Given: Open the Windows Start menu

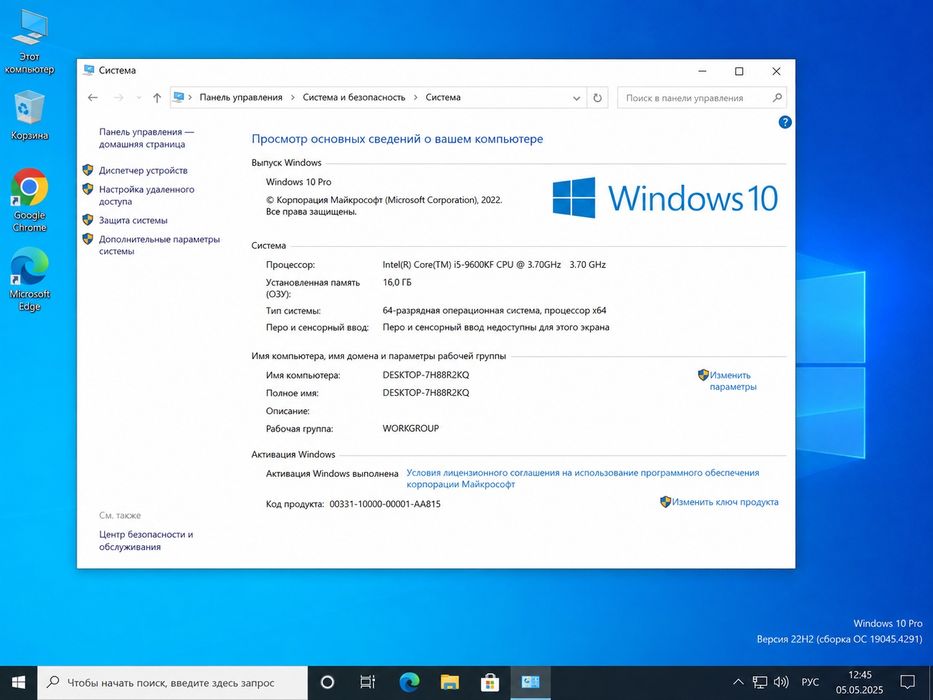Looking at the screenshot, I should pyautogui.click(x=18, y=683).
